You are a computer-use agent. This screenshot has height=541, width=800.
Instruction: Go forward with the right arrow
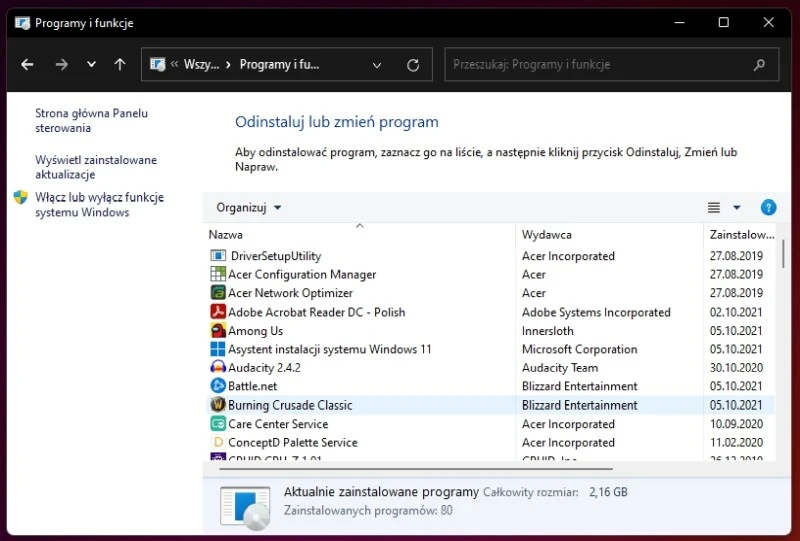pos(62,64)
